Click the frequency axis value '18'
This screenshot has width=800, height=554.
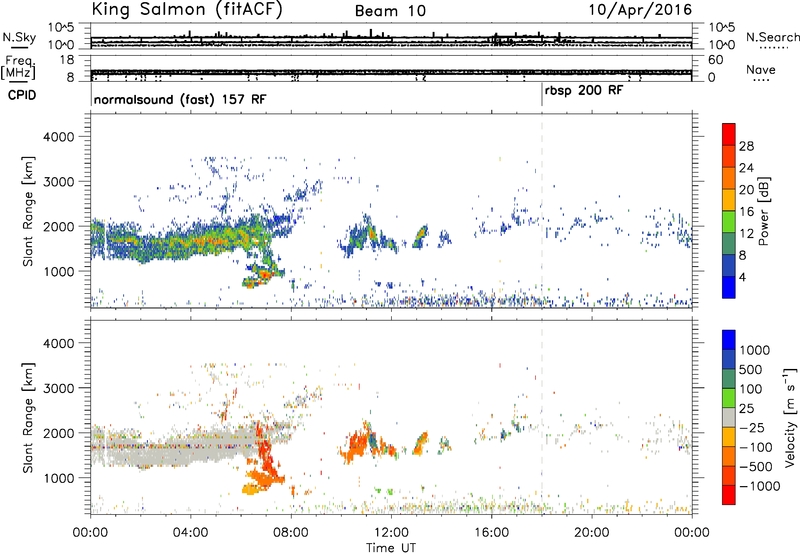(x=66, y=60)
